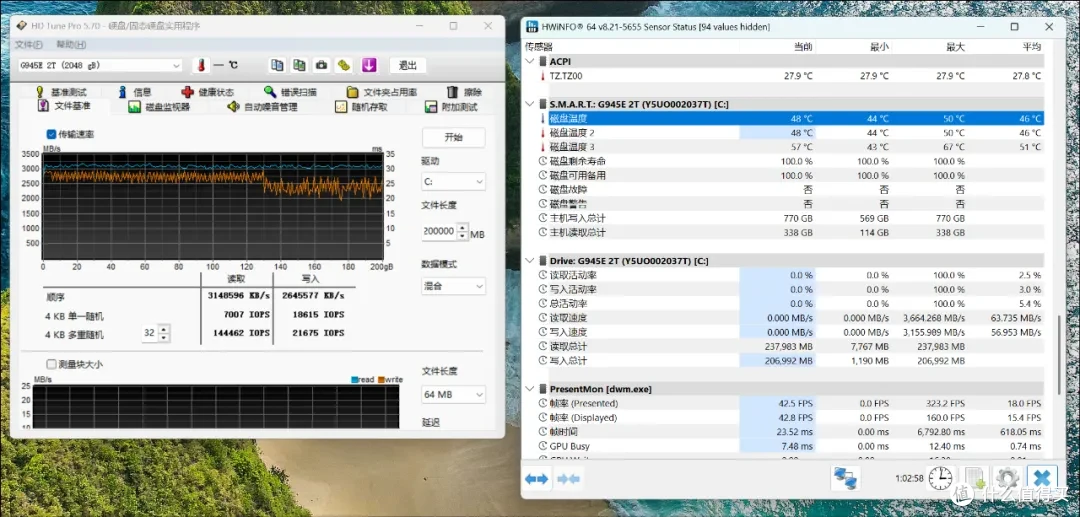
Task: Select the 文件基准 tab
Action: click(x=64, y=106)
